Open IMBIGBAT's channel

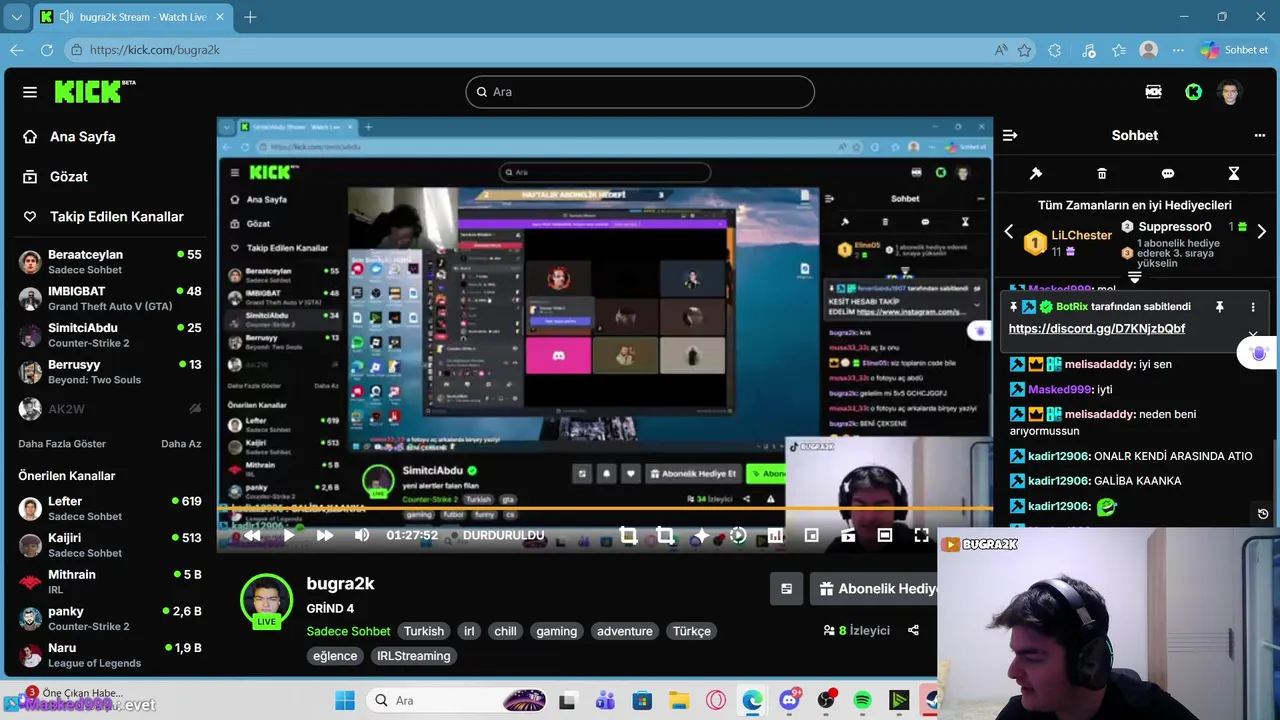110,298
